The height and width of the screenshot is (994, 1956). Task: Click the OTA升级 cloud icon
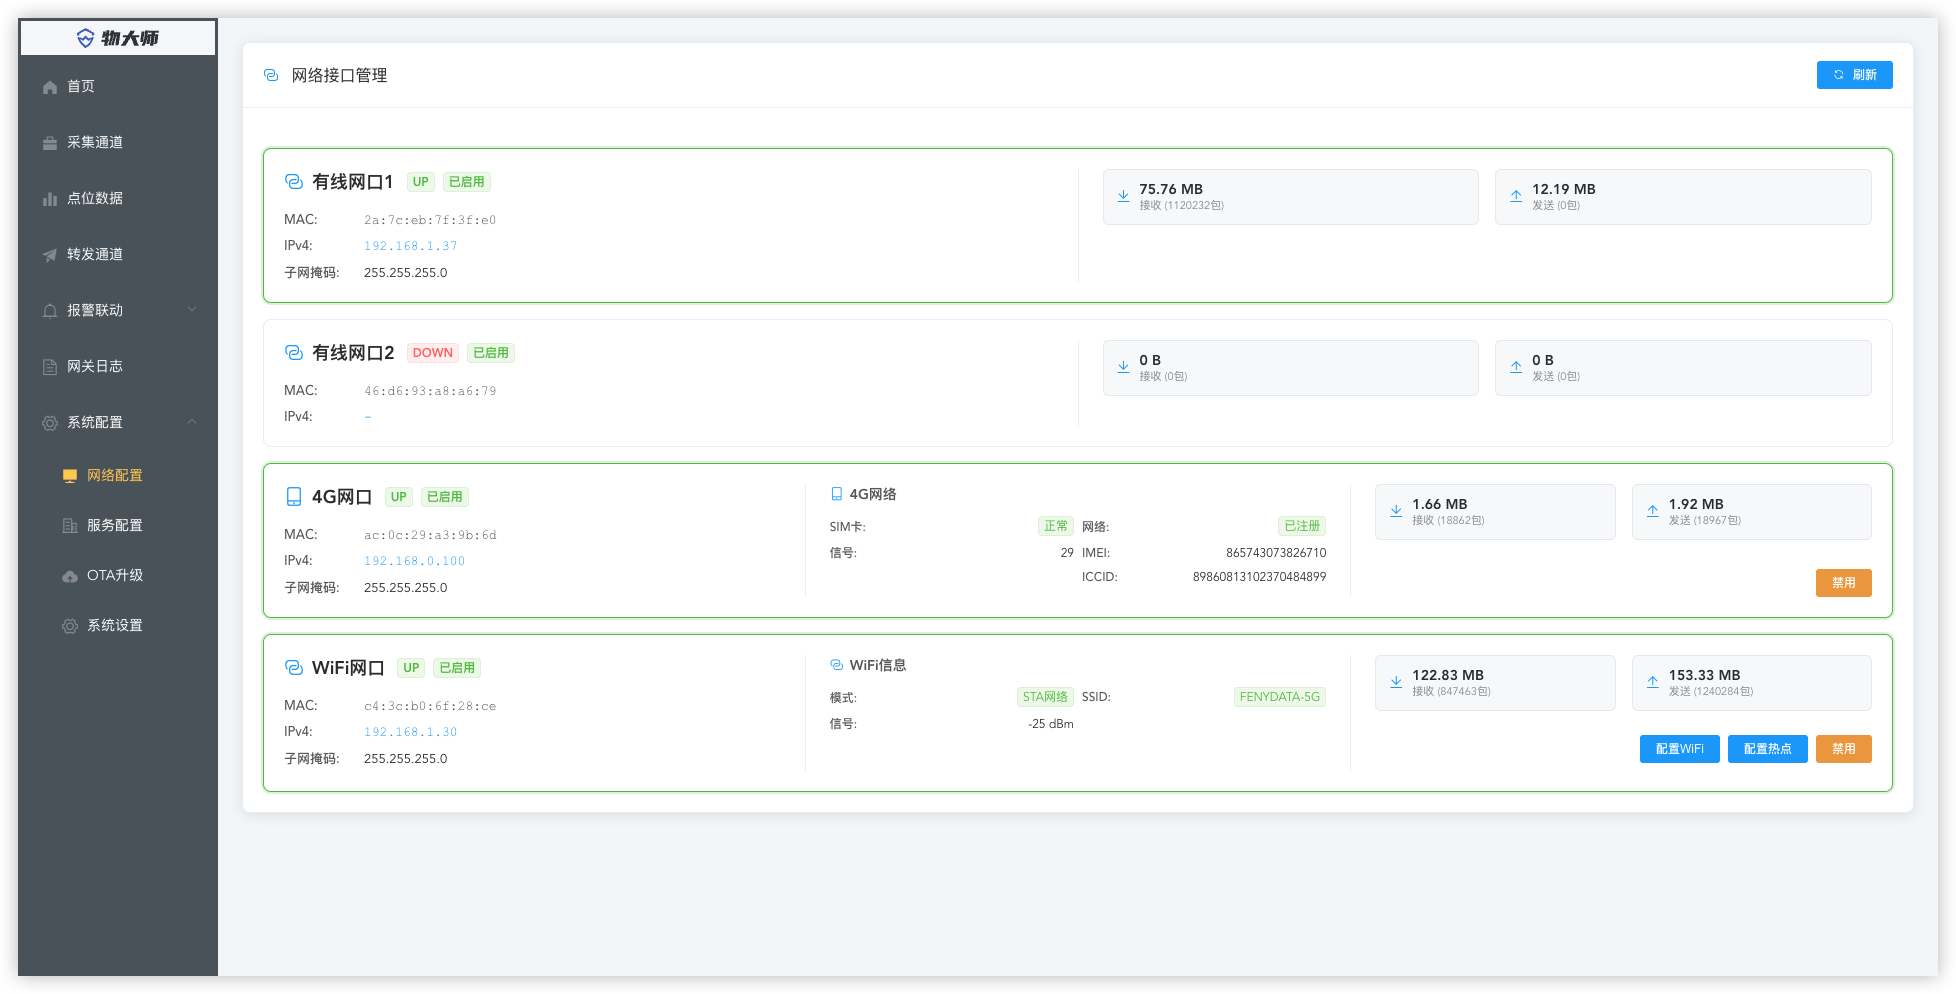(x=70, y=576)
